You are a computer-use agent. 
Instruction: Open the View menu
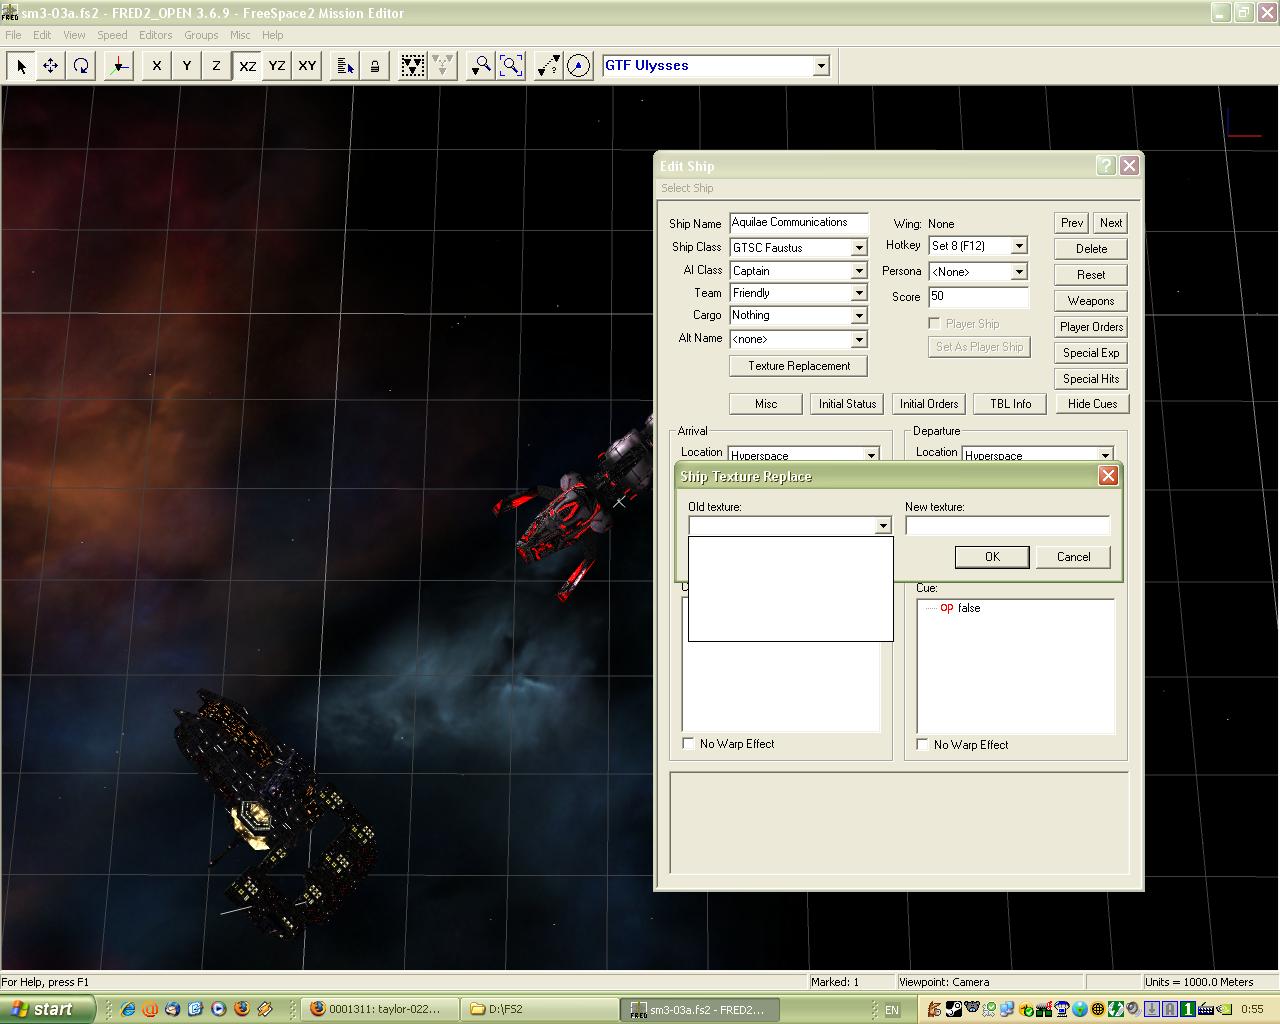point(74,35)
